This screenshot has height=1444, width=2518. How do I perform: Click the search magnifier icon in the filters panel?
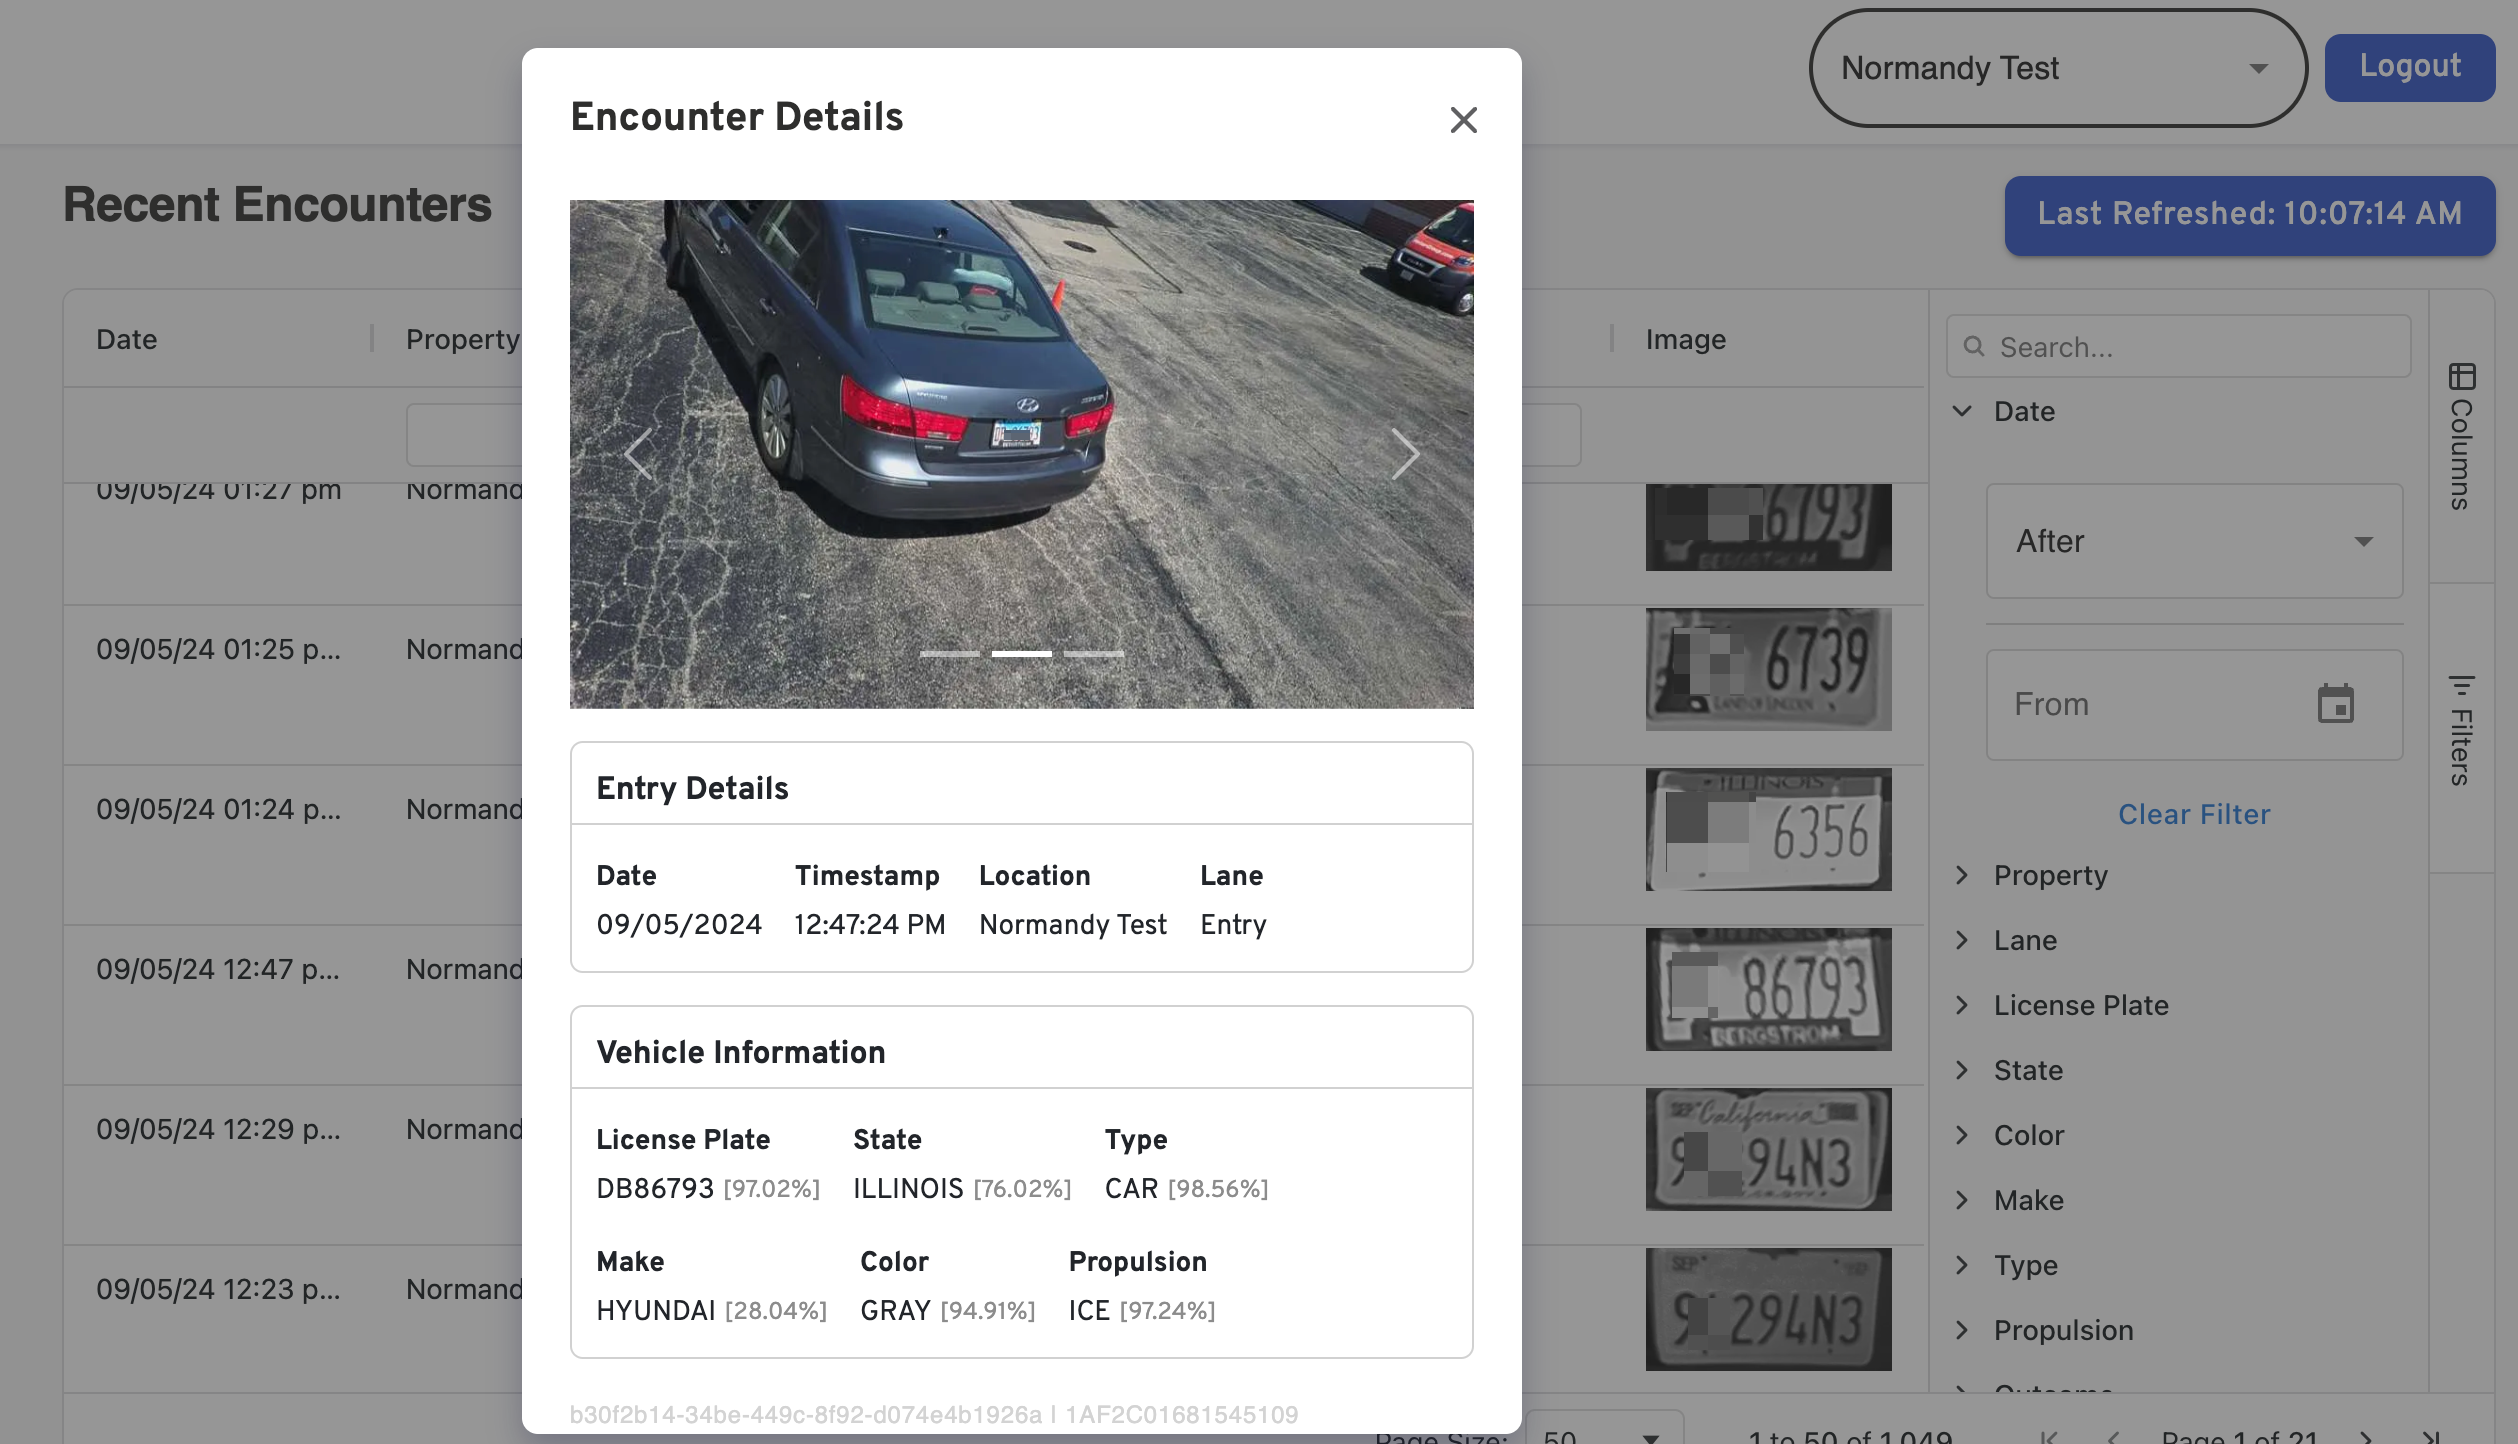click(1974, 347)
